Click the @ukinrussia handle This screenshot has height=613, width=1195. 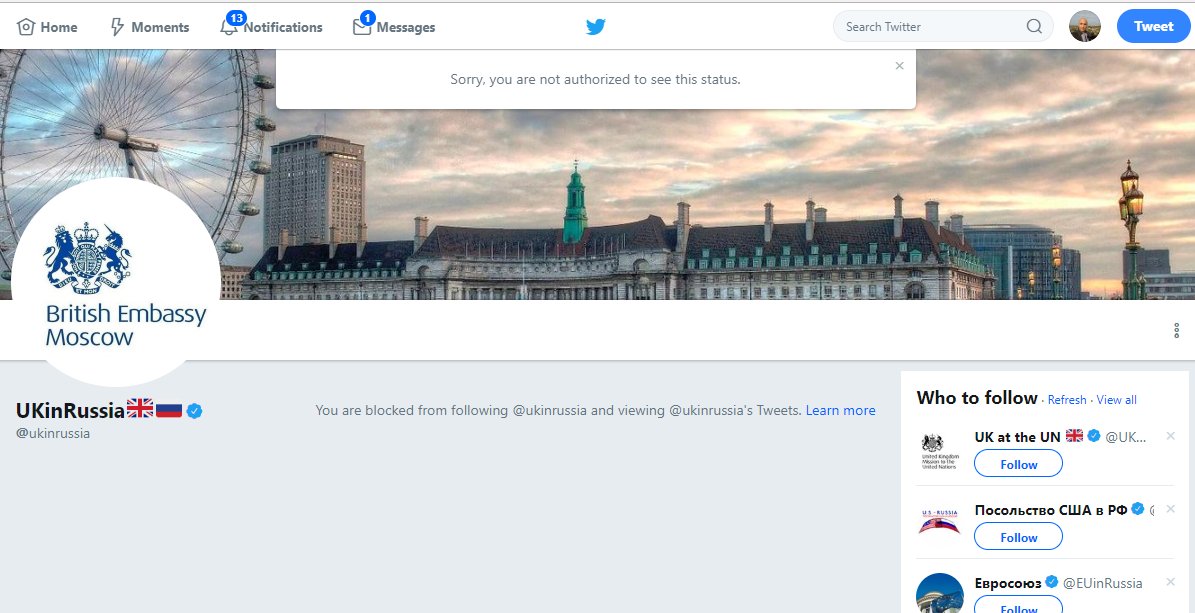(53, 433)
